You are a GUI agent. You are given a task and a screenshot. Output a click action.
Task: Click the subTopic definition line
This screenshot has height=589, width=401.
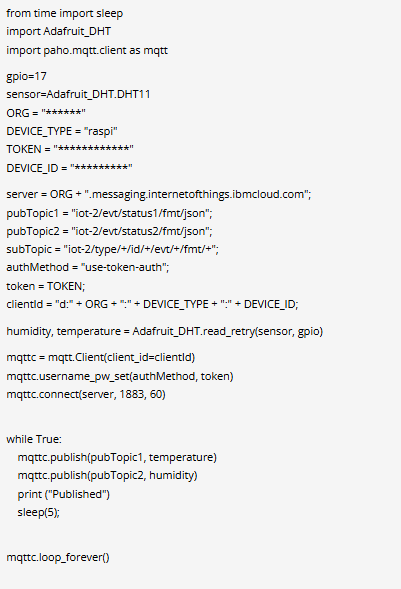113,249
